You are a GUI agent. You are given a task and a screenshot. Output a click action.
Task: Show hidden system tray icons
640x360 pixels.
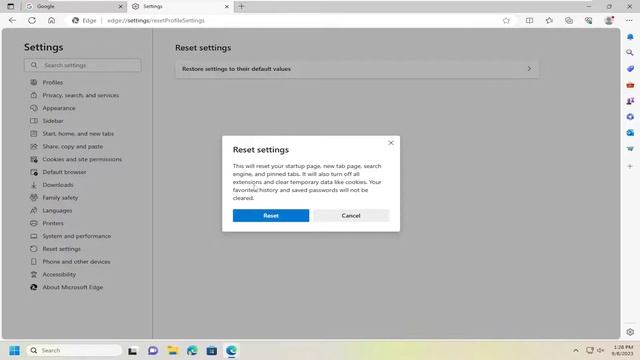click(x=576, y=351)
